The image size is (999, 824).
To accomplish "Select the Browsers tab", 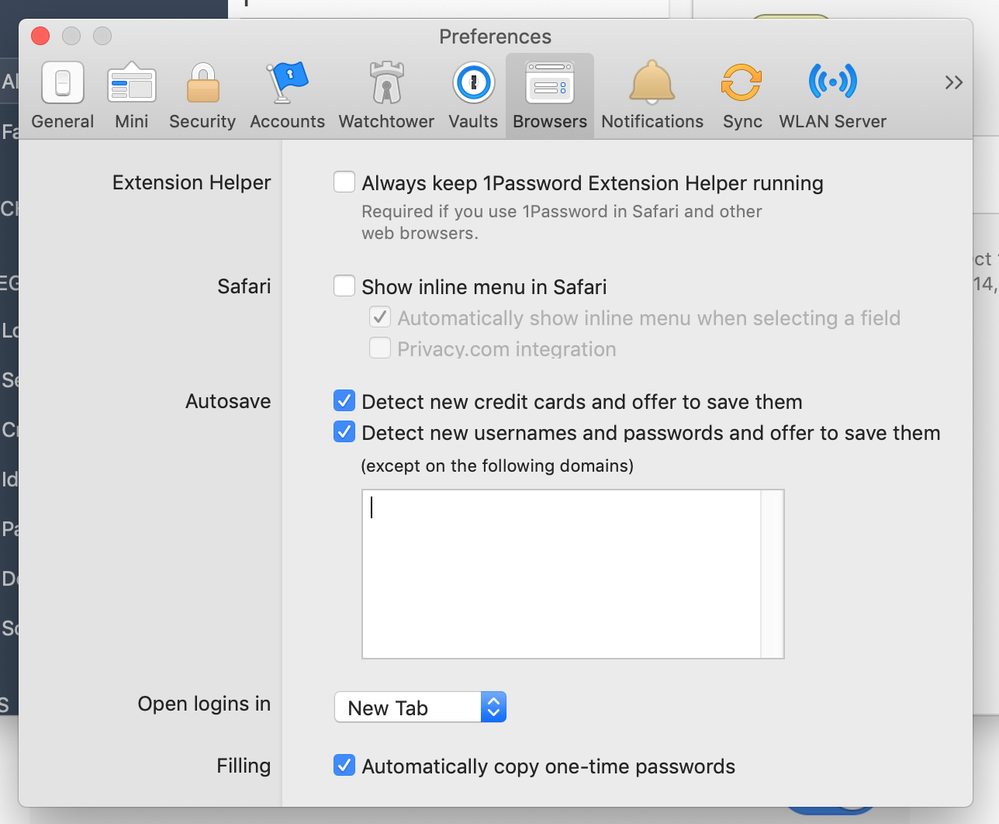I will (x=549, y=96).
